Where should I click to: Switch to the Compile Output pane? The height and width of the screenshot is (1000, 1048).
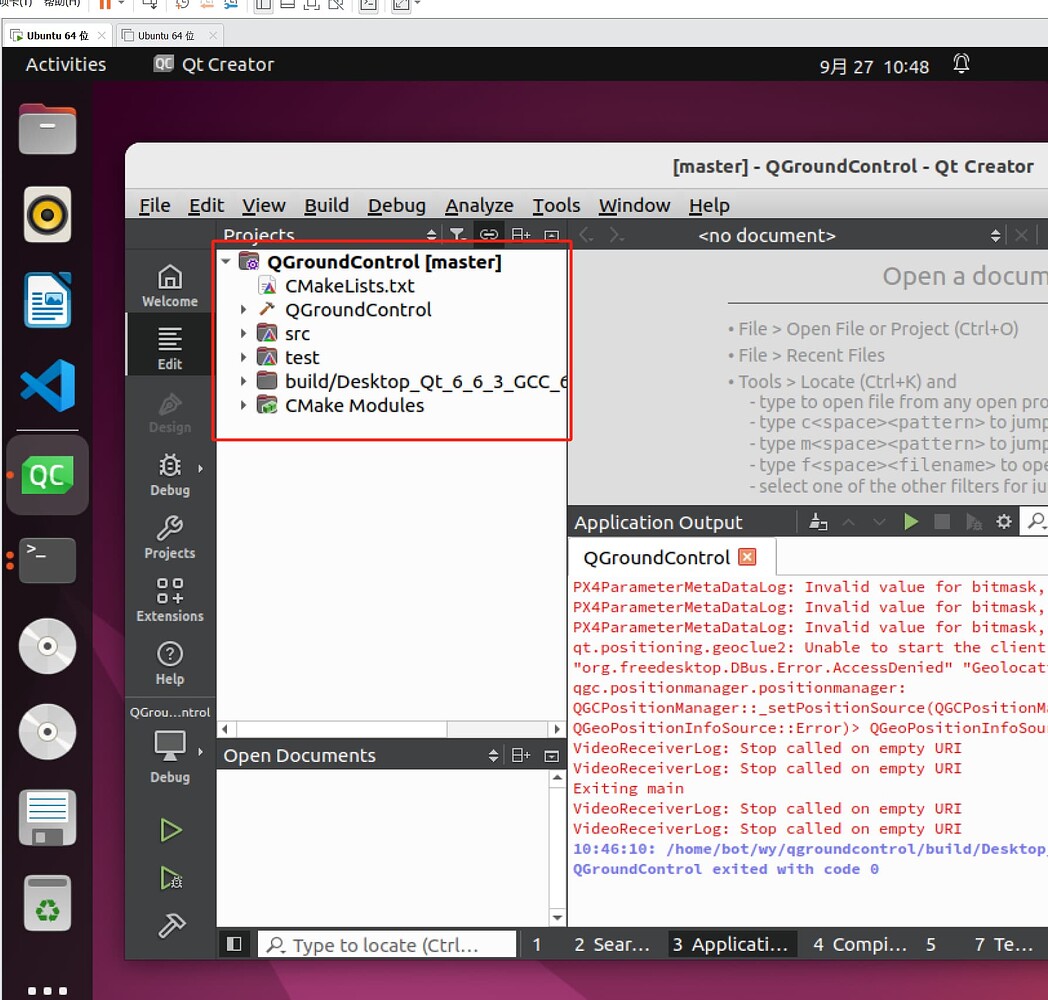pyautogui.click(x=858, y=943)
